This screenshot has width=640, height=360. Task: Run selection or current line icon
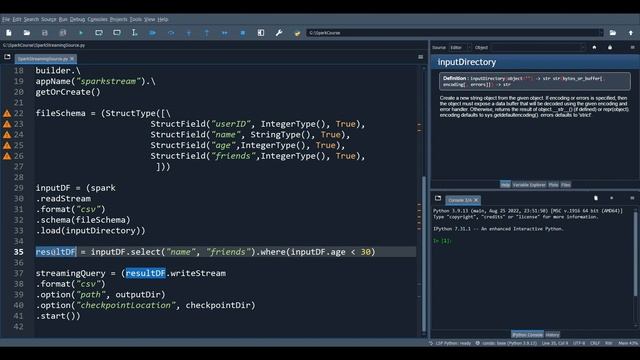[135, 33]
